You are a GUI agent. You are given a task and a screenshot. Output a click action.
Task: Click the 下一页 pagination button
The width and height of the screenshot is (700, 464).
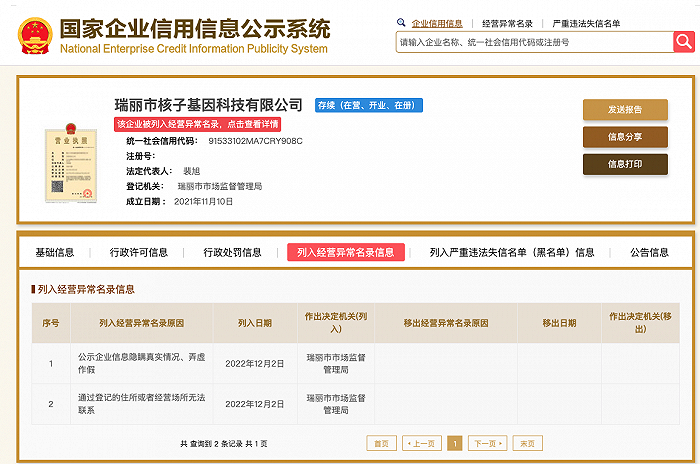487,443
